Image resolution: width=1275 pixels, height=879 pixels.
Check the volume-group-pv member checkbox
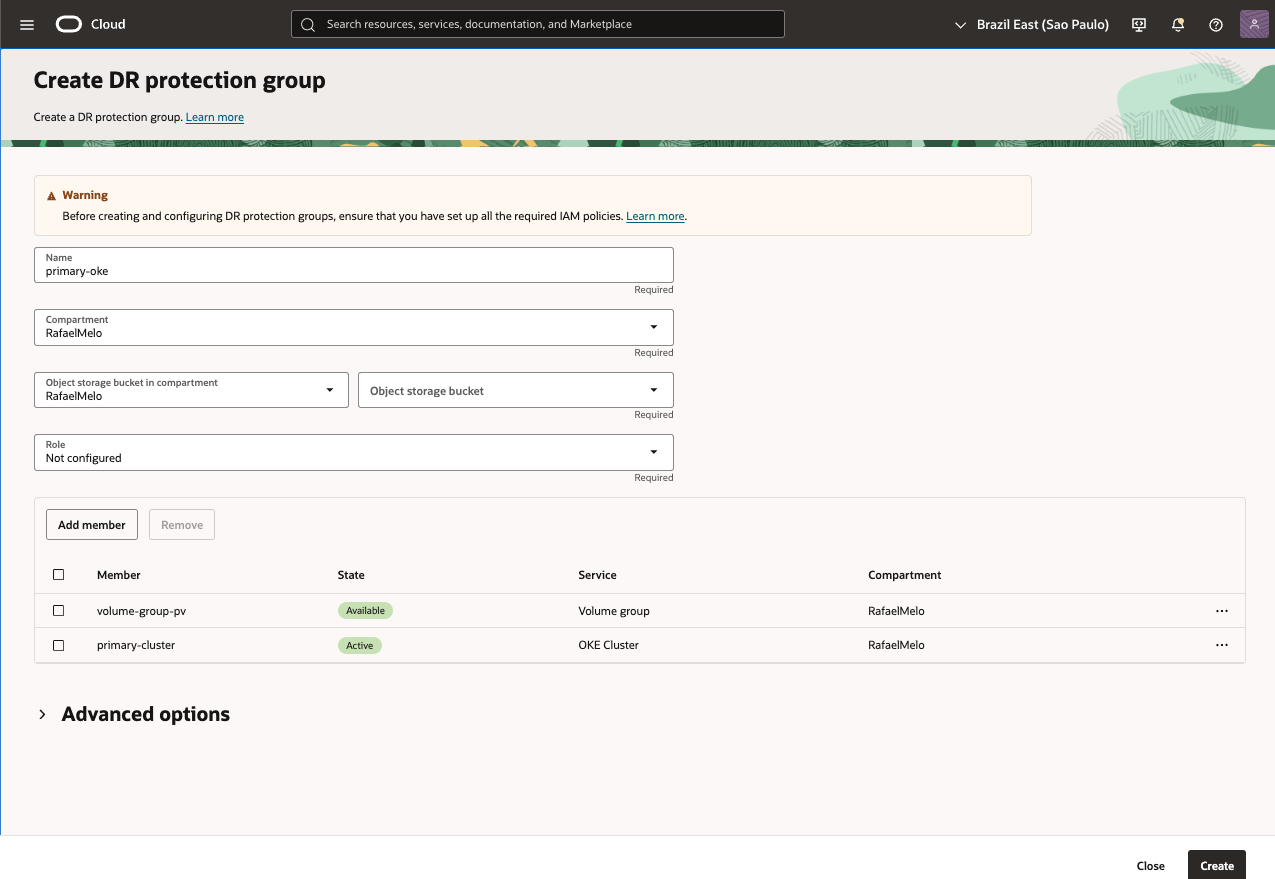58,610
